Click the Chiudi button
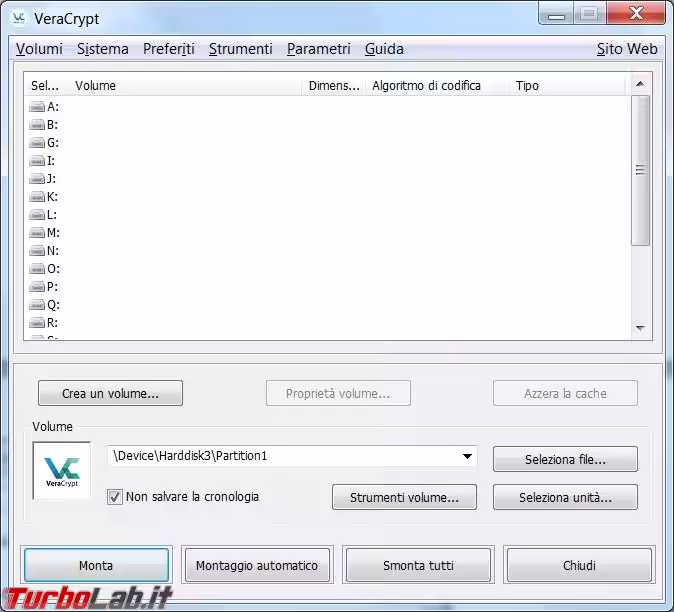Screen dimensions: 674x612 pos(579,565)
